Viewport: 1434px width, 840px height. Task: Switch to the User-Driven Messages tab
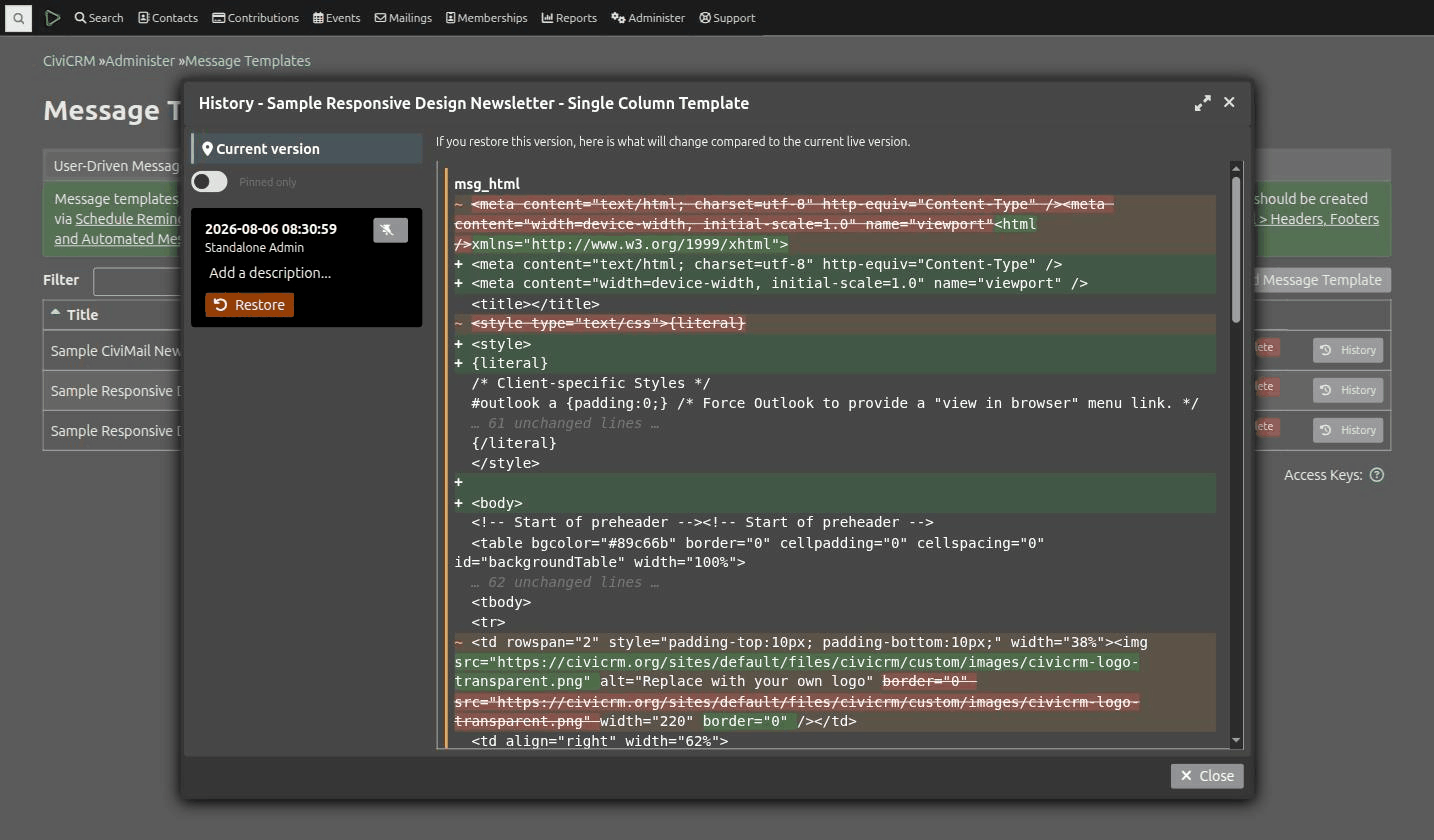(116, 166)
